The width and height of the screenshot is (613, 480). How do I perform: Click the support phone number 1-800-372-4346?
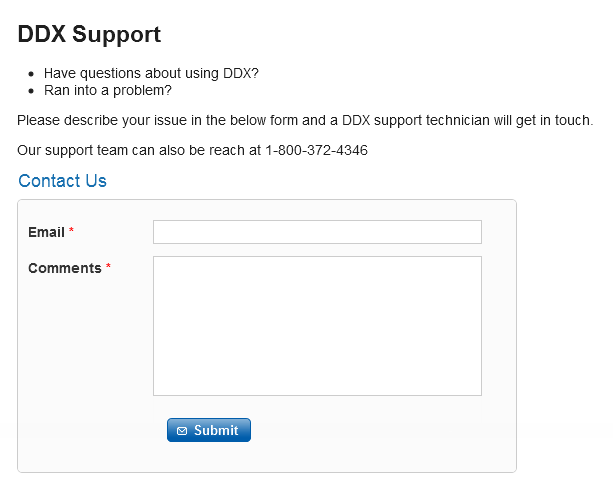(x=316, y=151)
